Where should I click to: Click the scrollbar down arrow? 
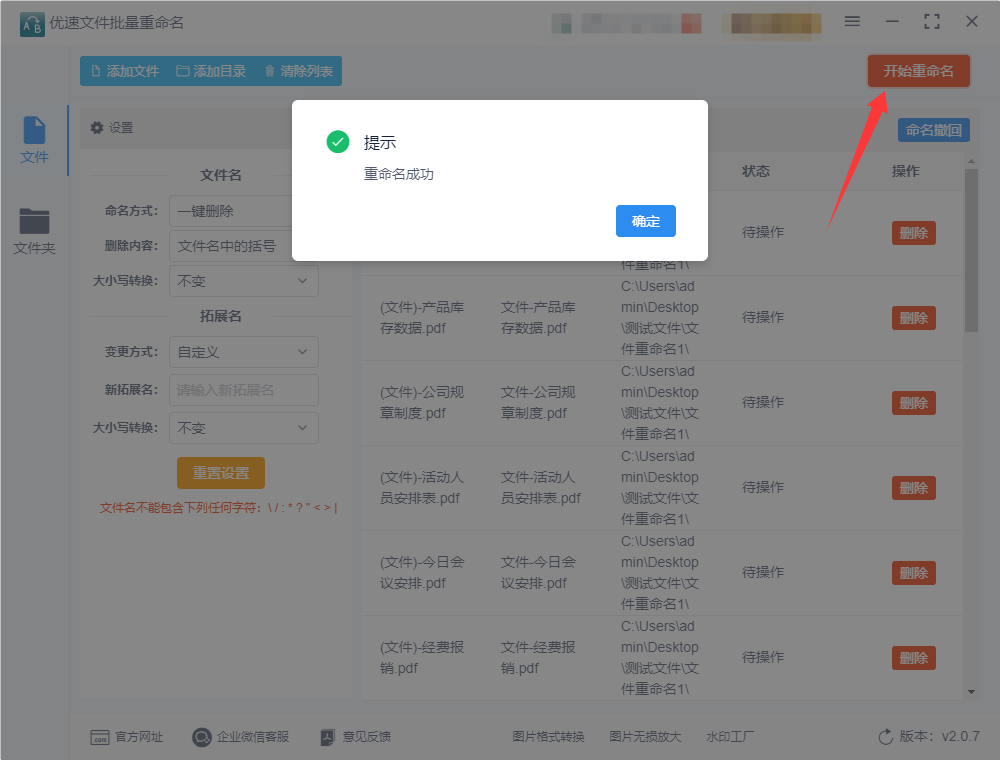971,692
